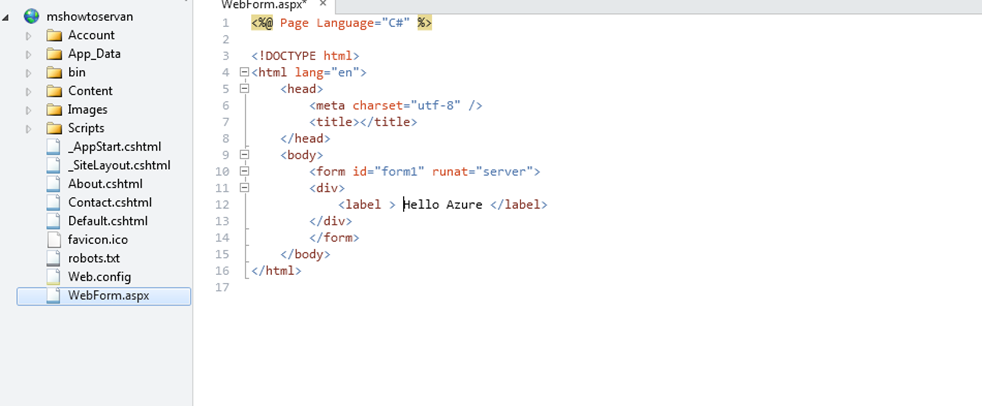Select the bin folder label
This screenshot has width=982, height=406.
(77, 72)
